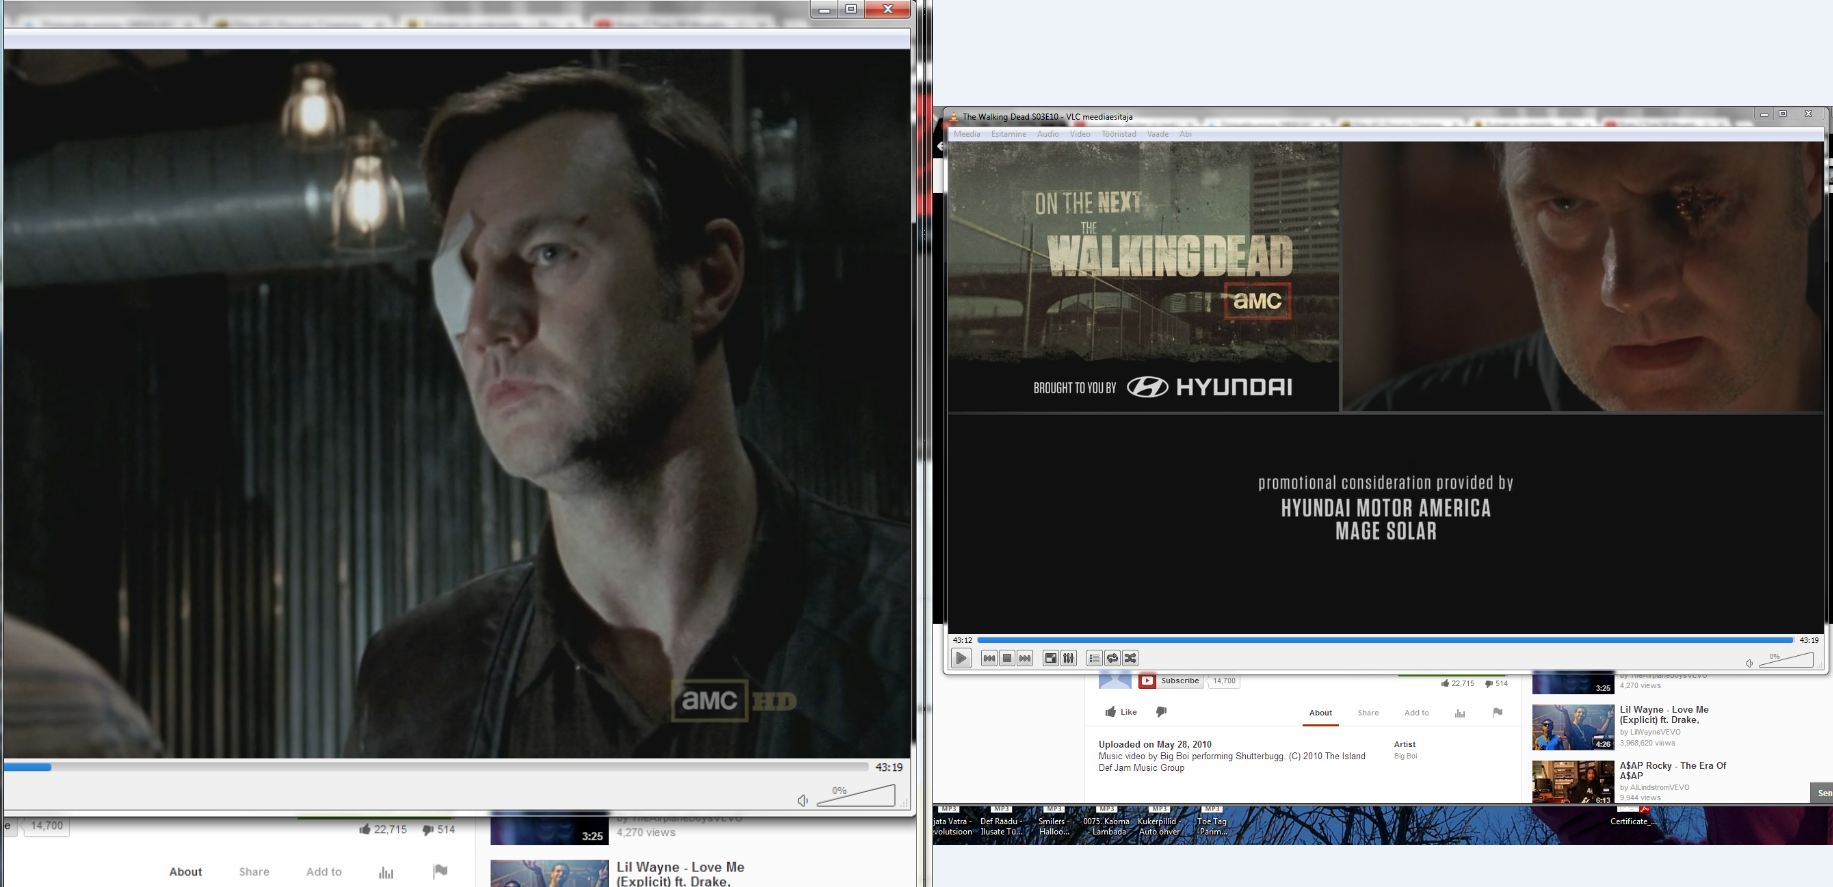
Task: Select the About tab in right browser
Action: [1320, 713]
